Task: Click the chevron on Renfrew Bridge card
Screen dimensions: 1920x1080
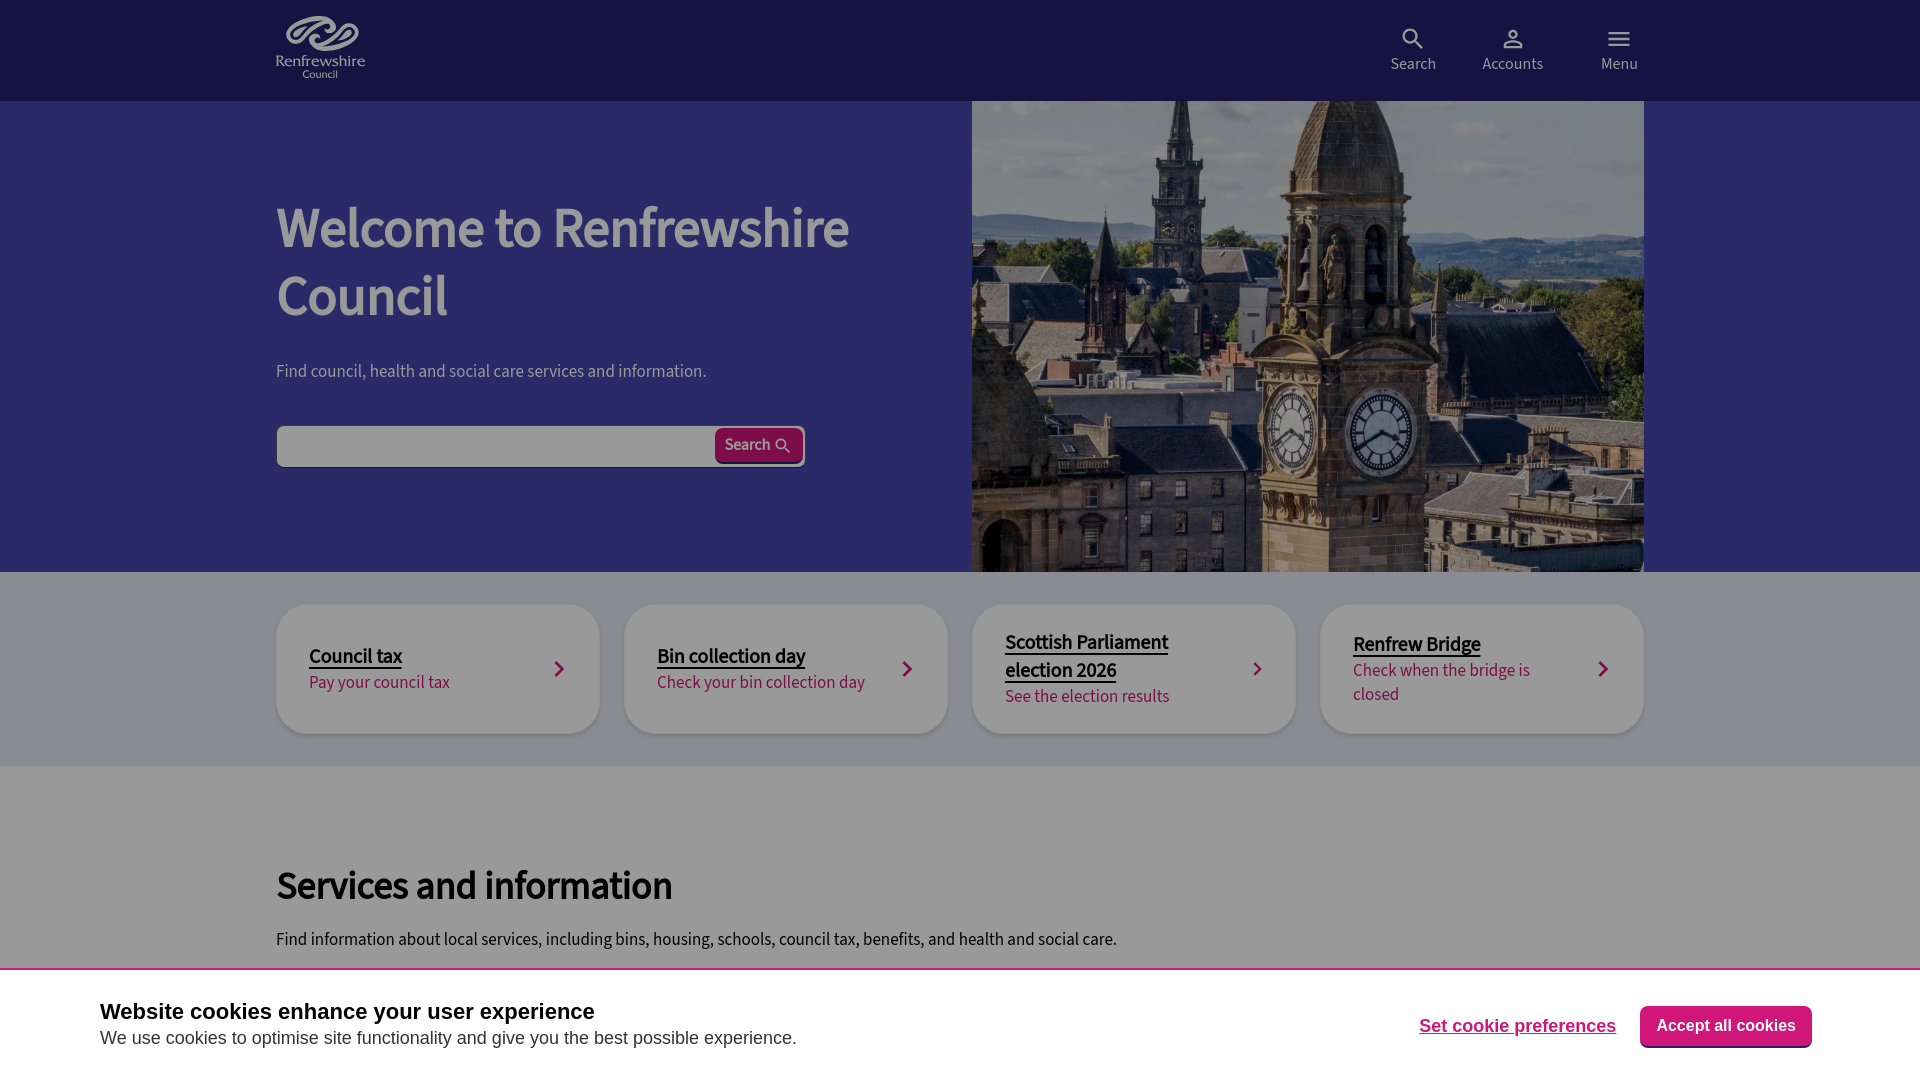Action: 1603,669
